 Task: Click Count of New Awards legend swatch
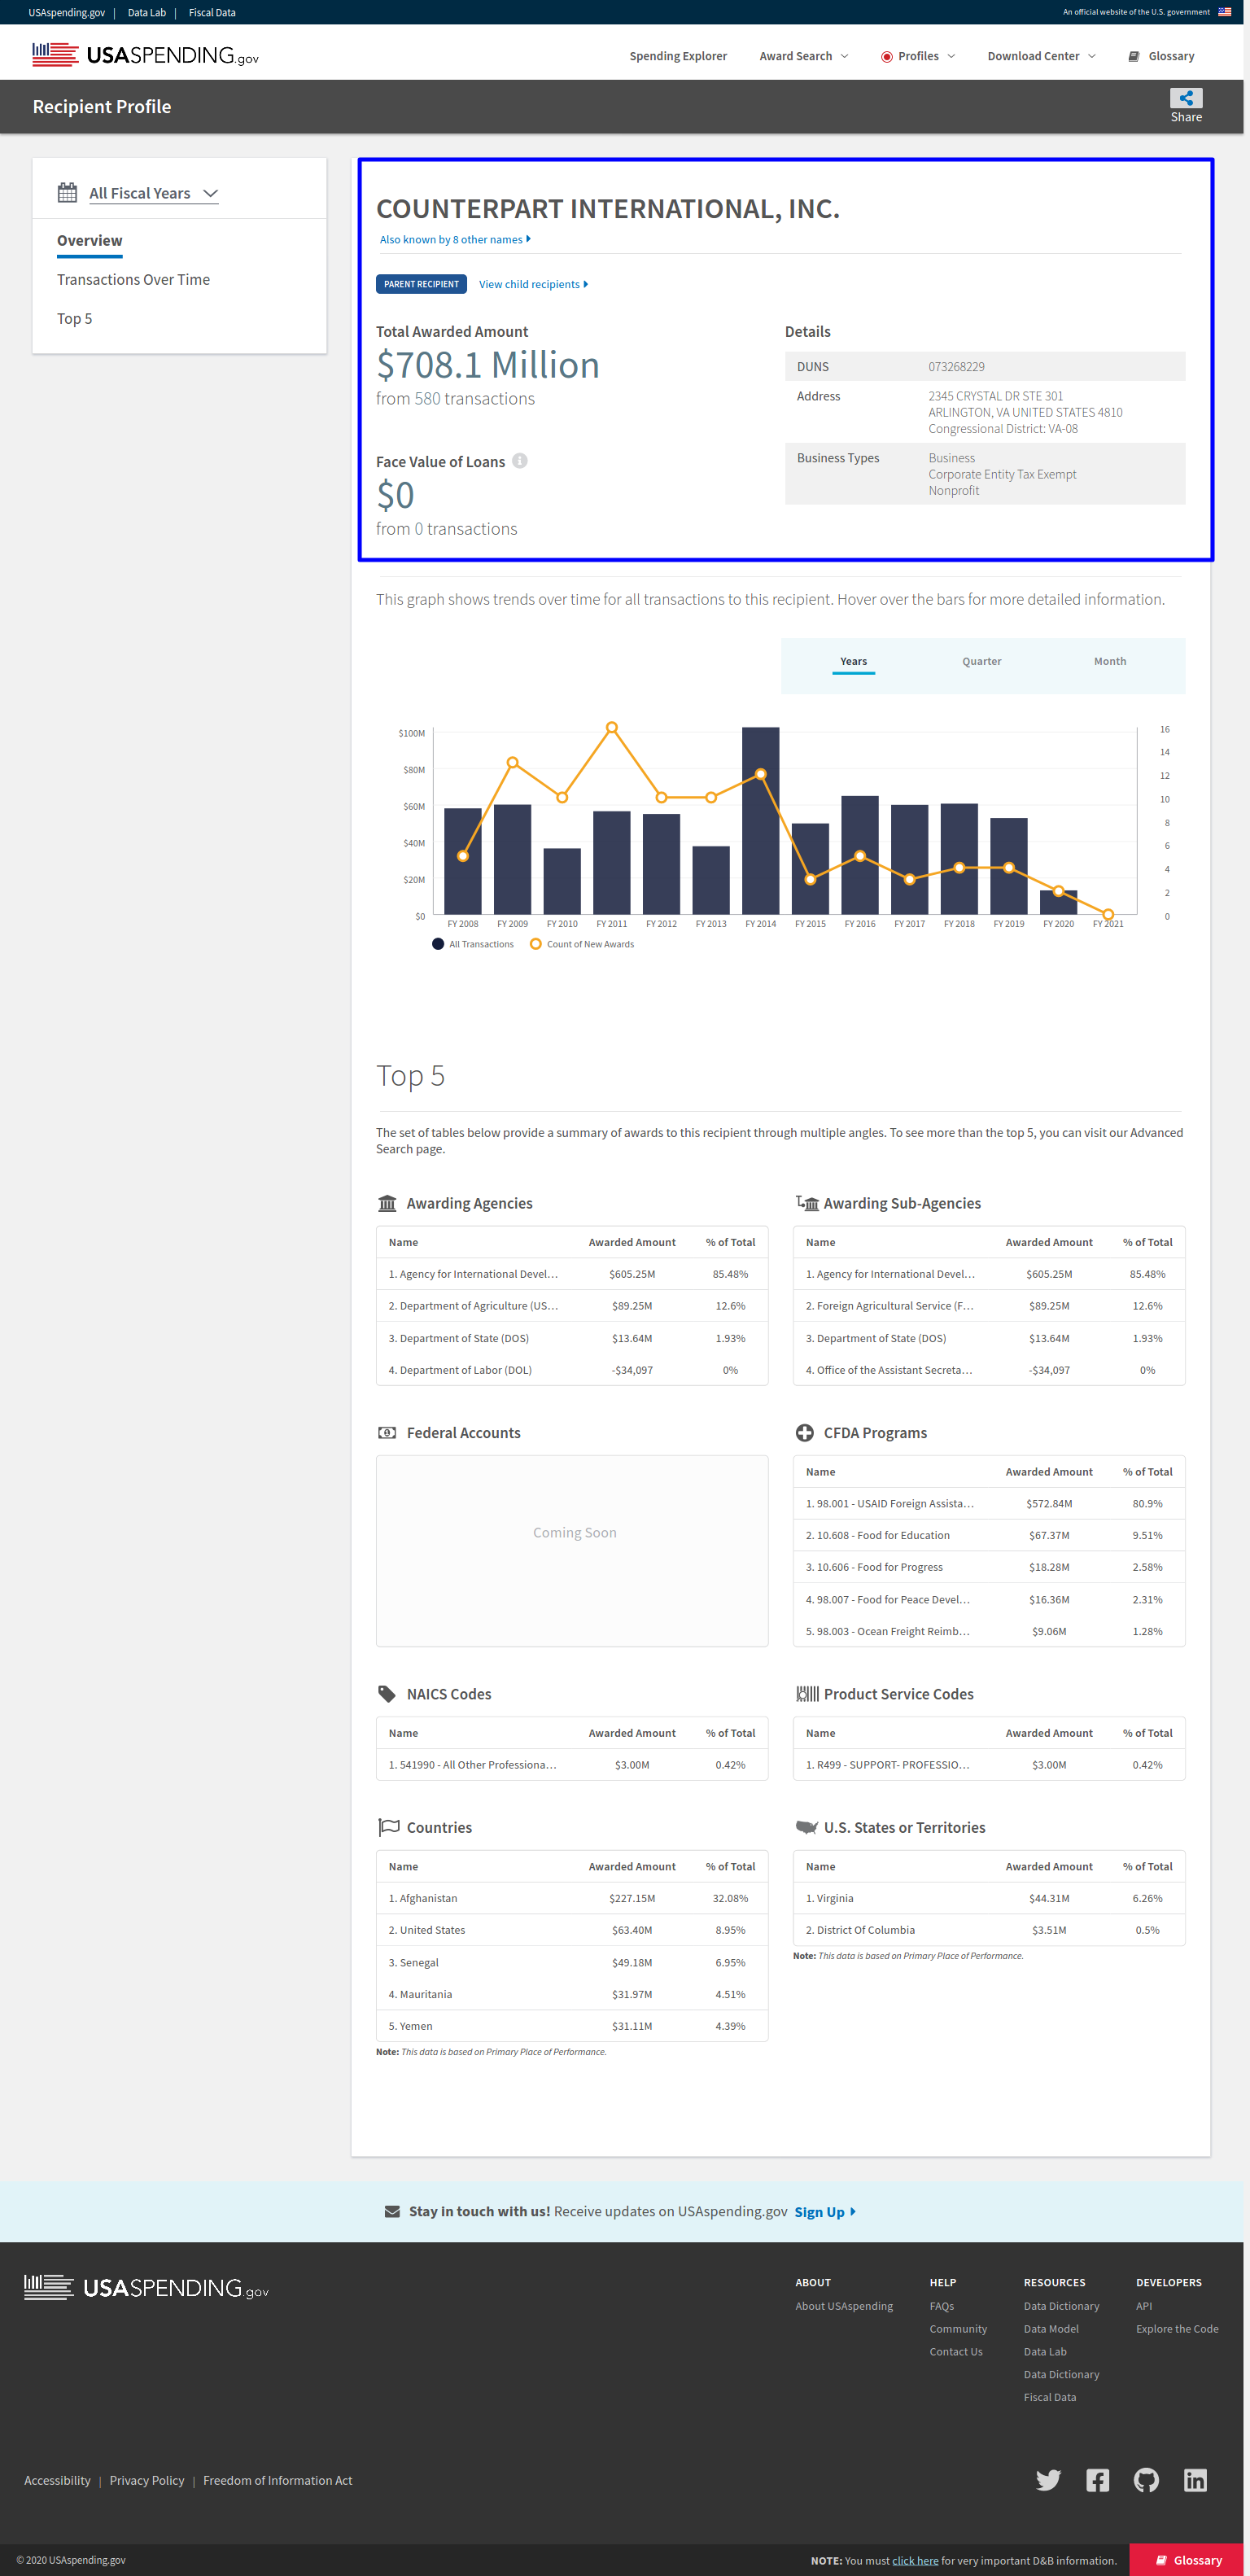pos(536,944)
